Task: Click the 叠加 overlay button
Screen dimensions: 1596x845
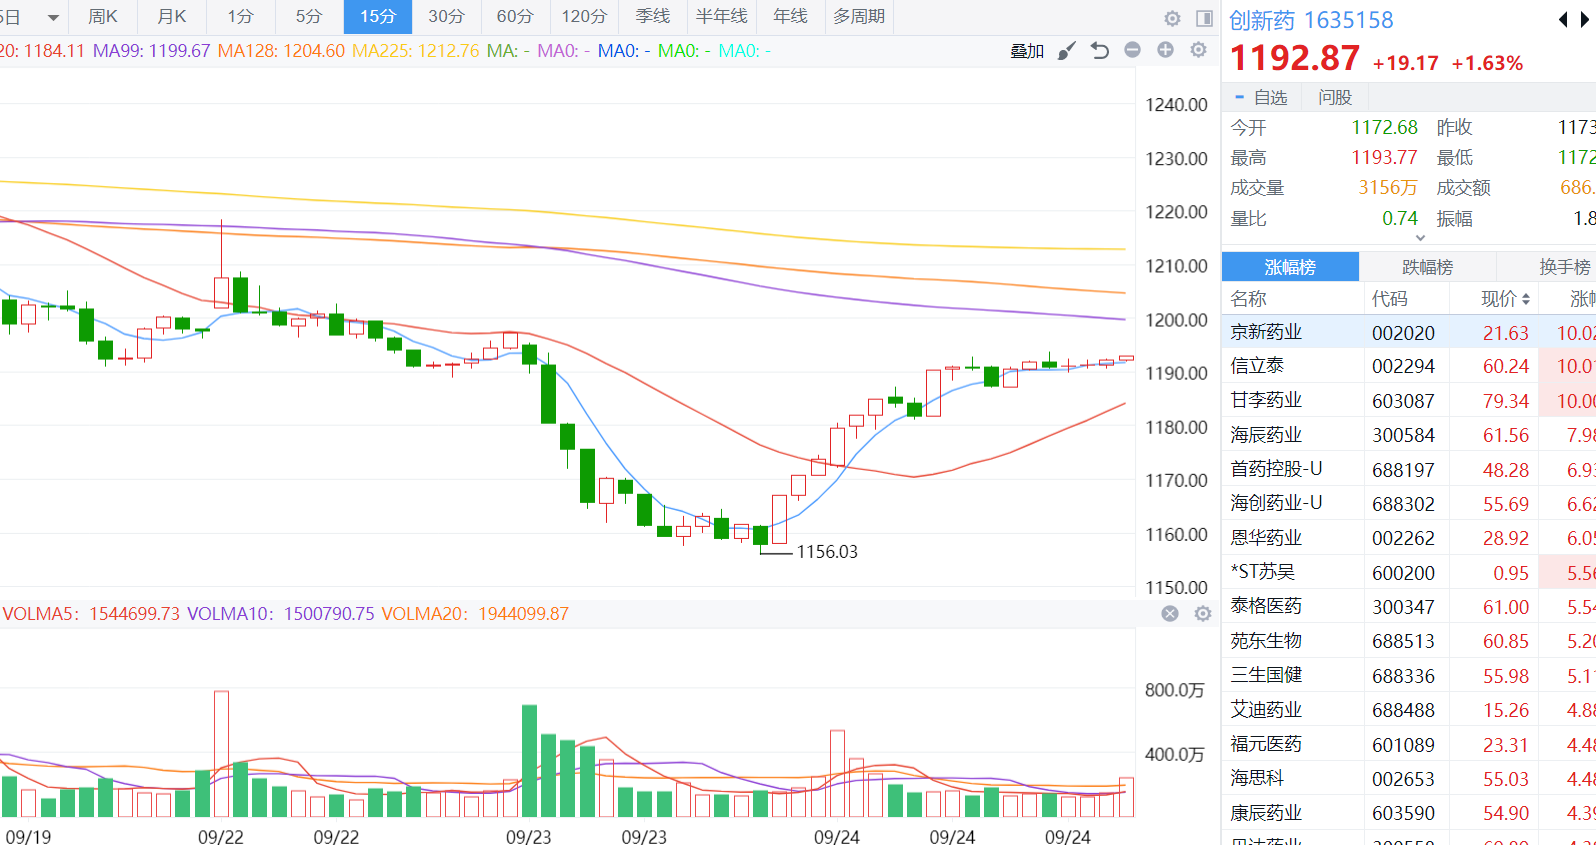Action: [1026, 51]
